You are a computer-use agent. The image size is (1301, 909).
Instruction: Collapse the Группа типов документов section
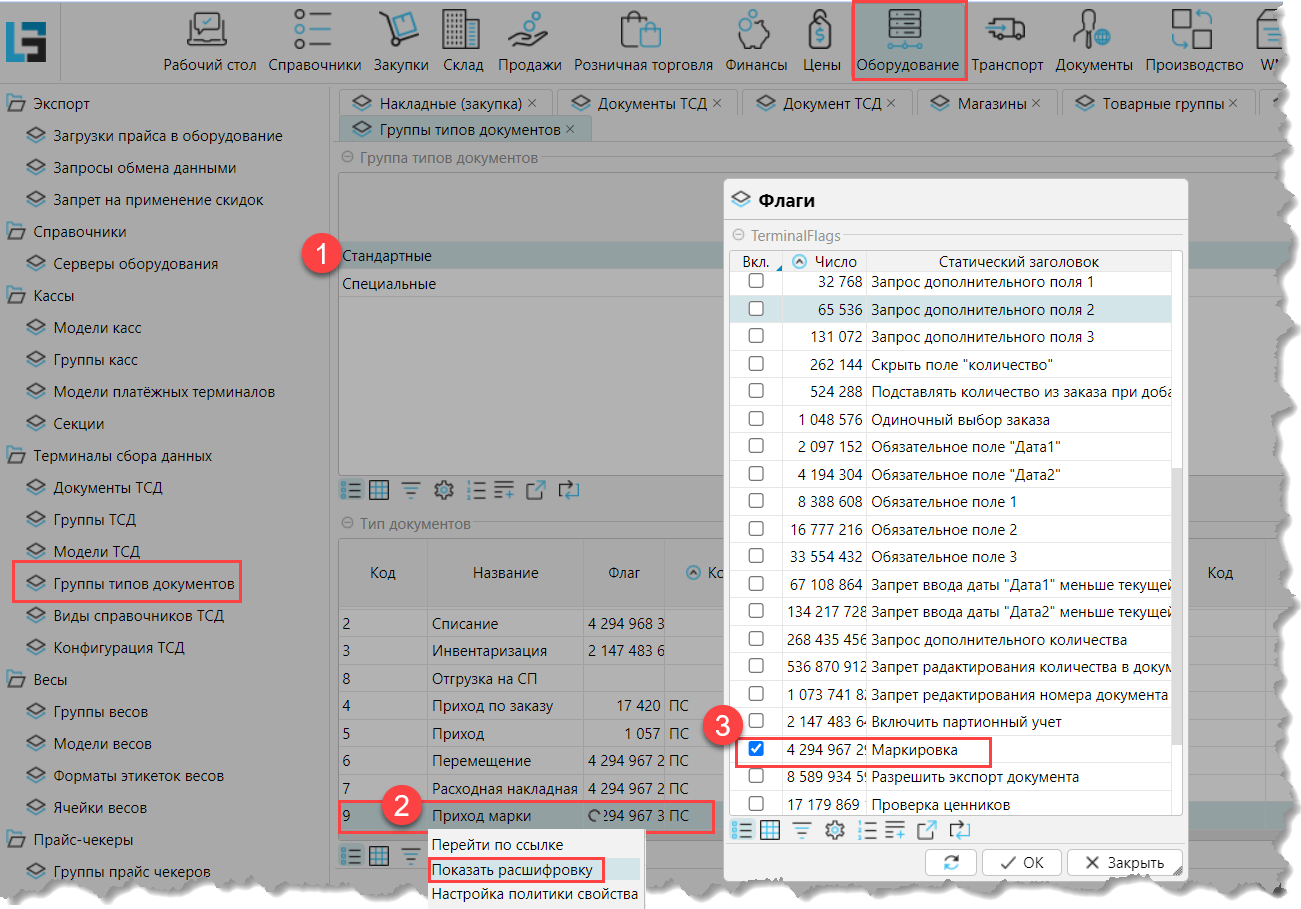(x=348, y=158)
